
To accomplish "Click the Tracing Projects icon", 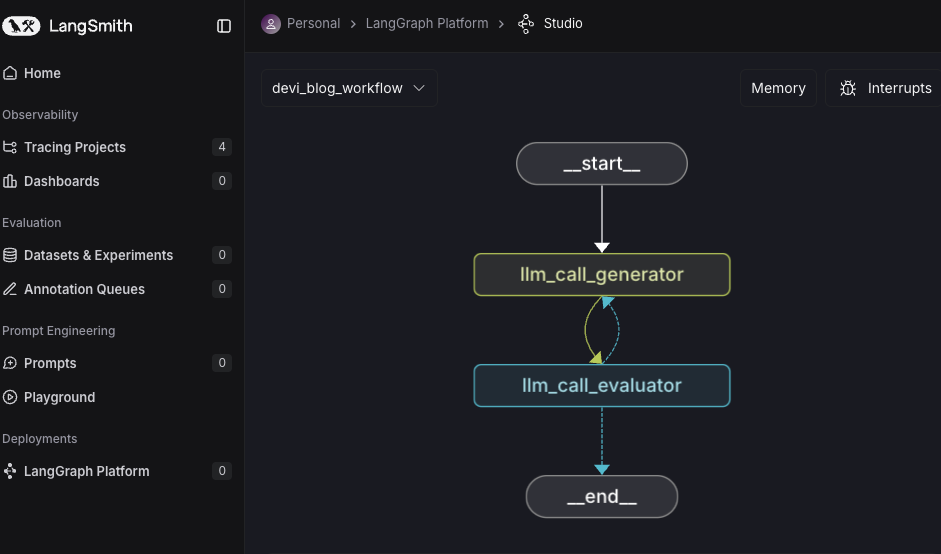I will point(10,147).
